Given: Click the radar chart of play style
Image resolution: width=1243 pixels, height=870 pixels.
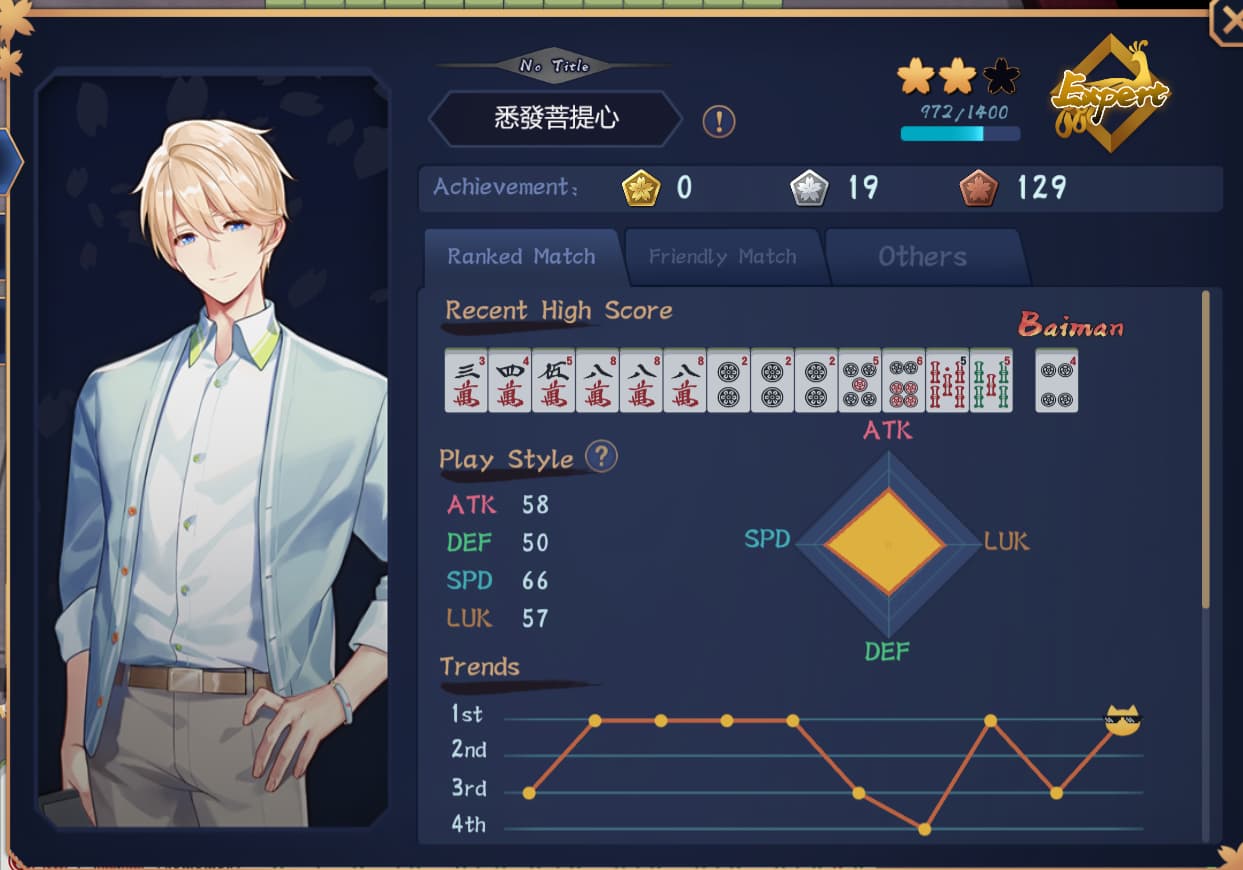Looking at the screenshot, I should point(887,544).
